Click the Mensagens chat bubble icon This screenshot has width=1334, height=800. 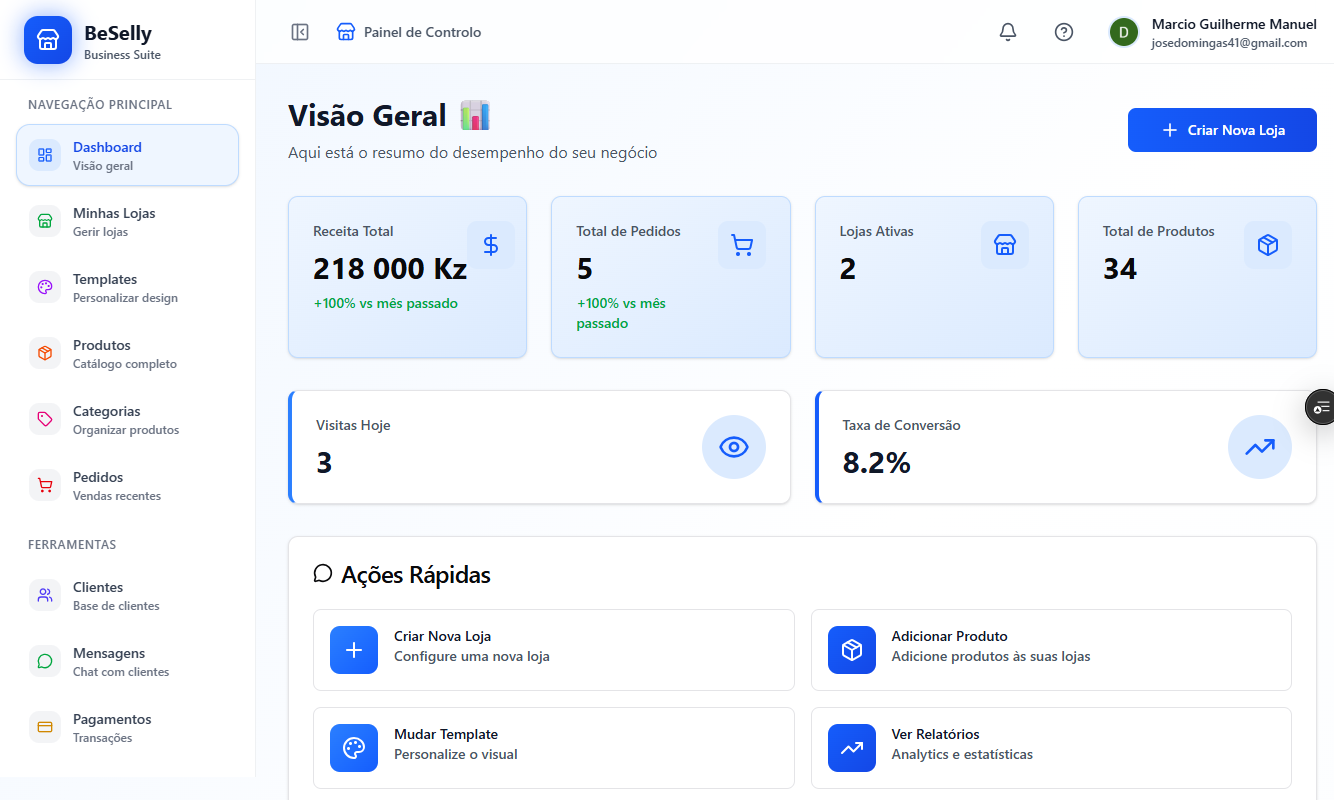point(44,661)
